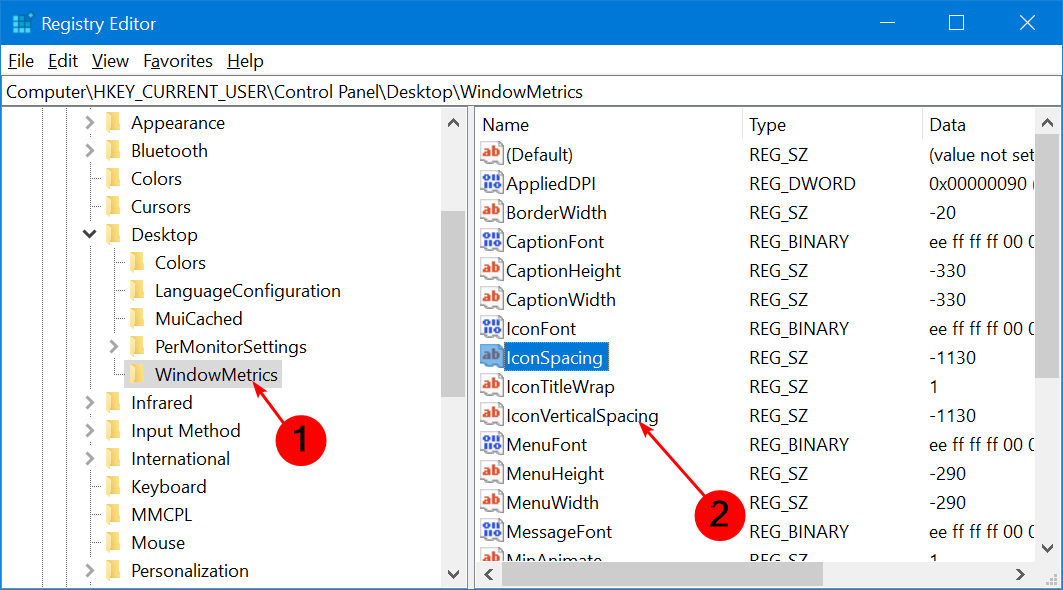This screenshot has height=590, width=1063.
Task: Click values pane horizontal scroll right arrow
Action: pyautogui.click(x=1020, y=574)
